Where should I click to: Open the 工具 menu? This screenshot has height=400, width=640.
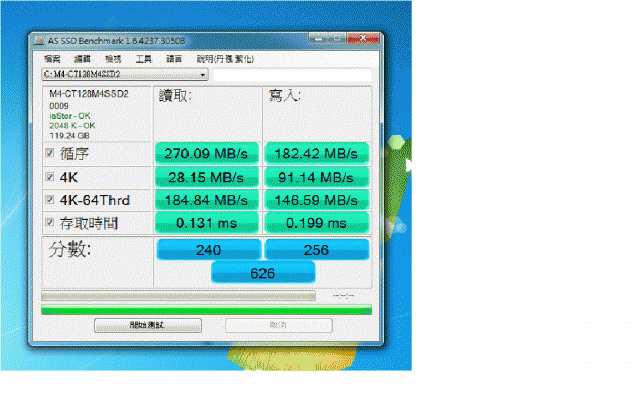coord(143,59)
